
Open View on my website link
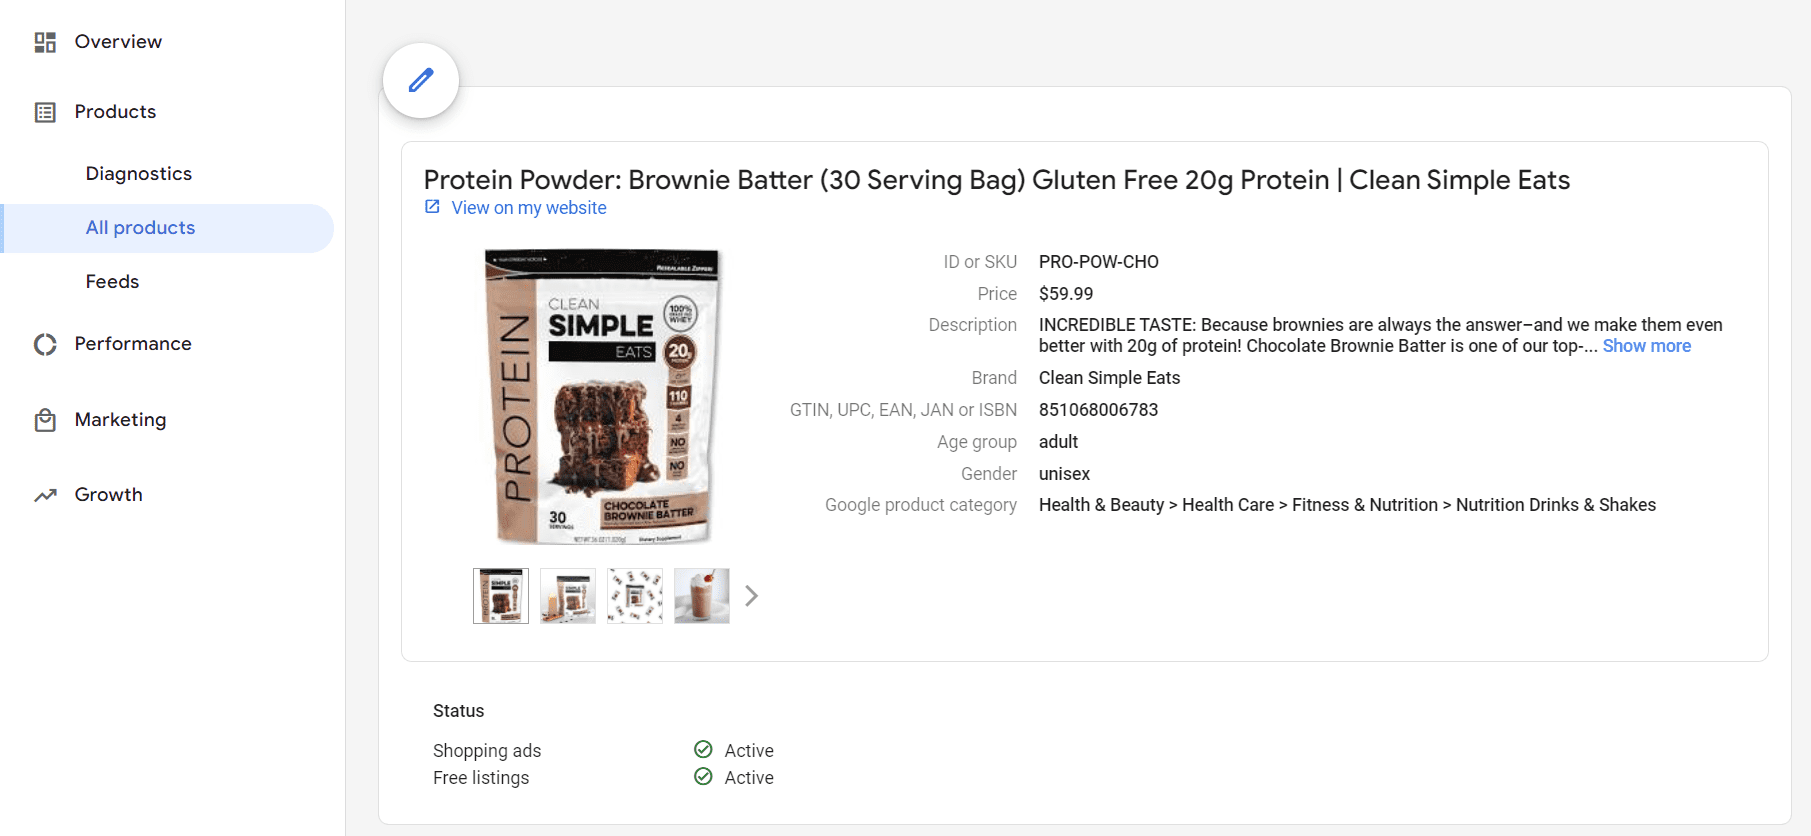[528, 208]
